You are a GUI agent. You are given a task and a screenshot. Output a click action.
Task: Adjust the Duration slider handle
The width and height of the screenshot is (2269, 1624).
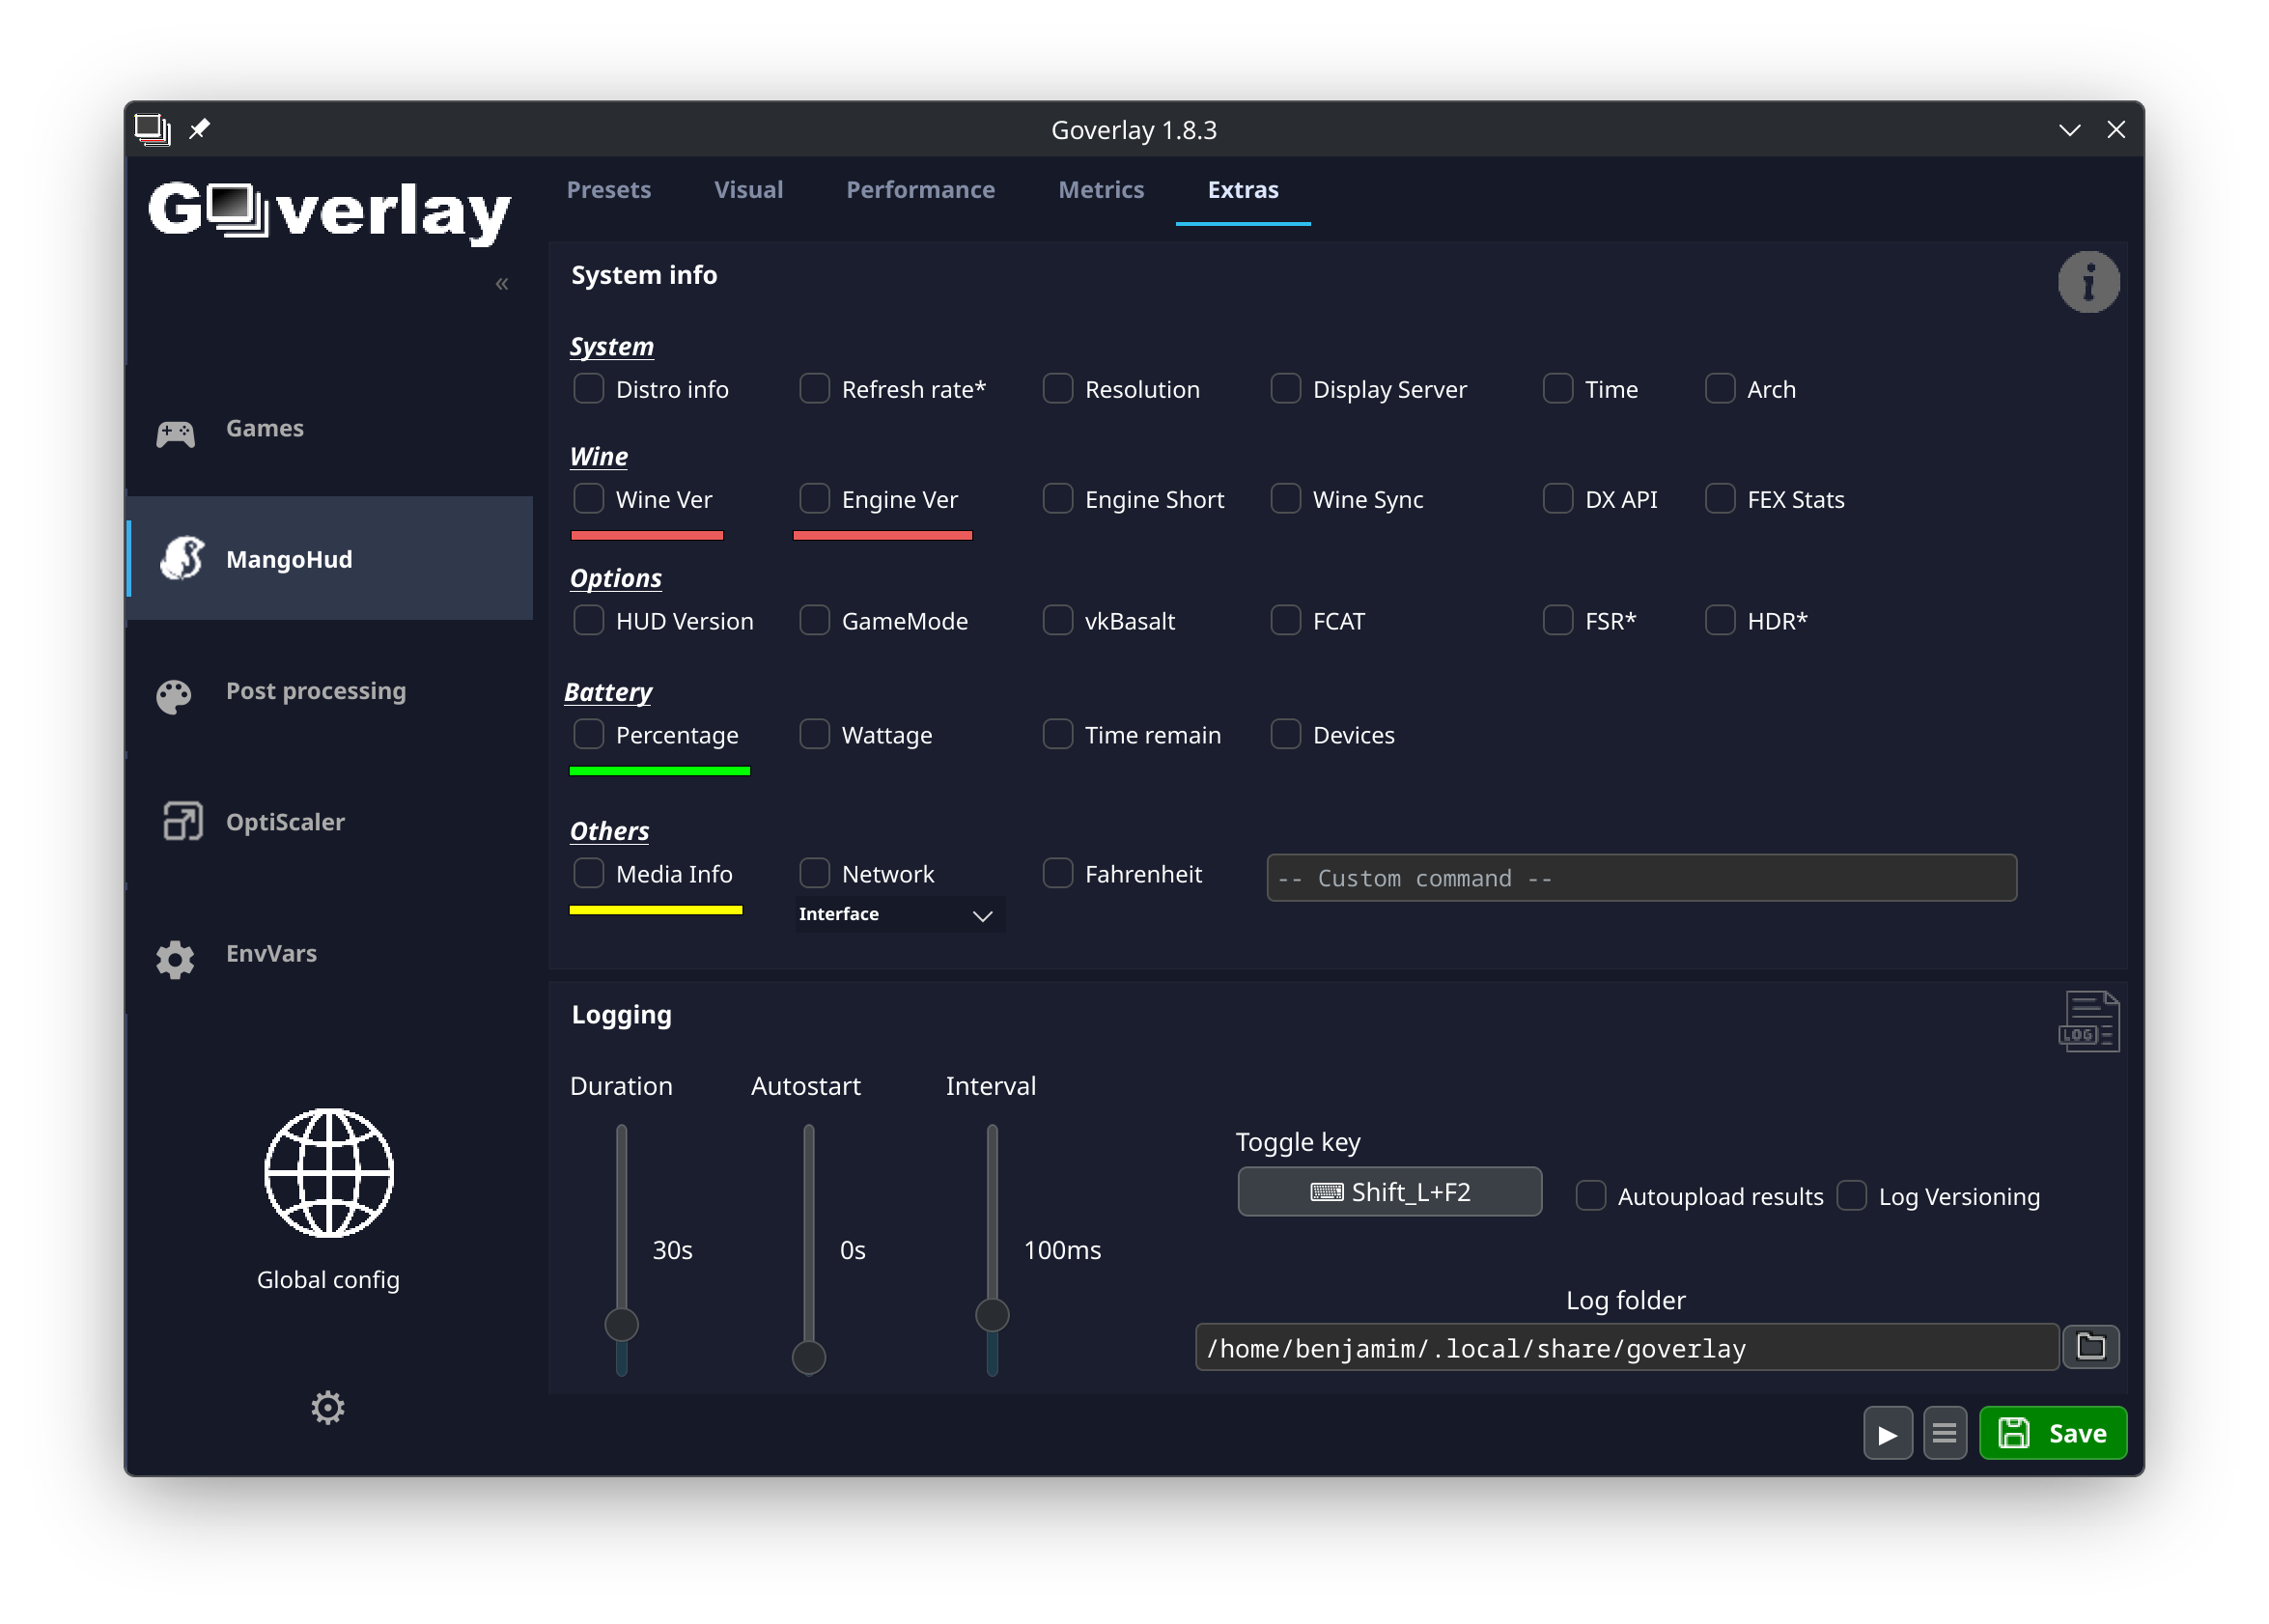(x=621, y=1325)
